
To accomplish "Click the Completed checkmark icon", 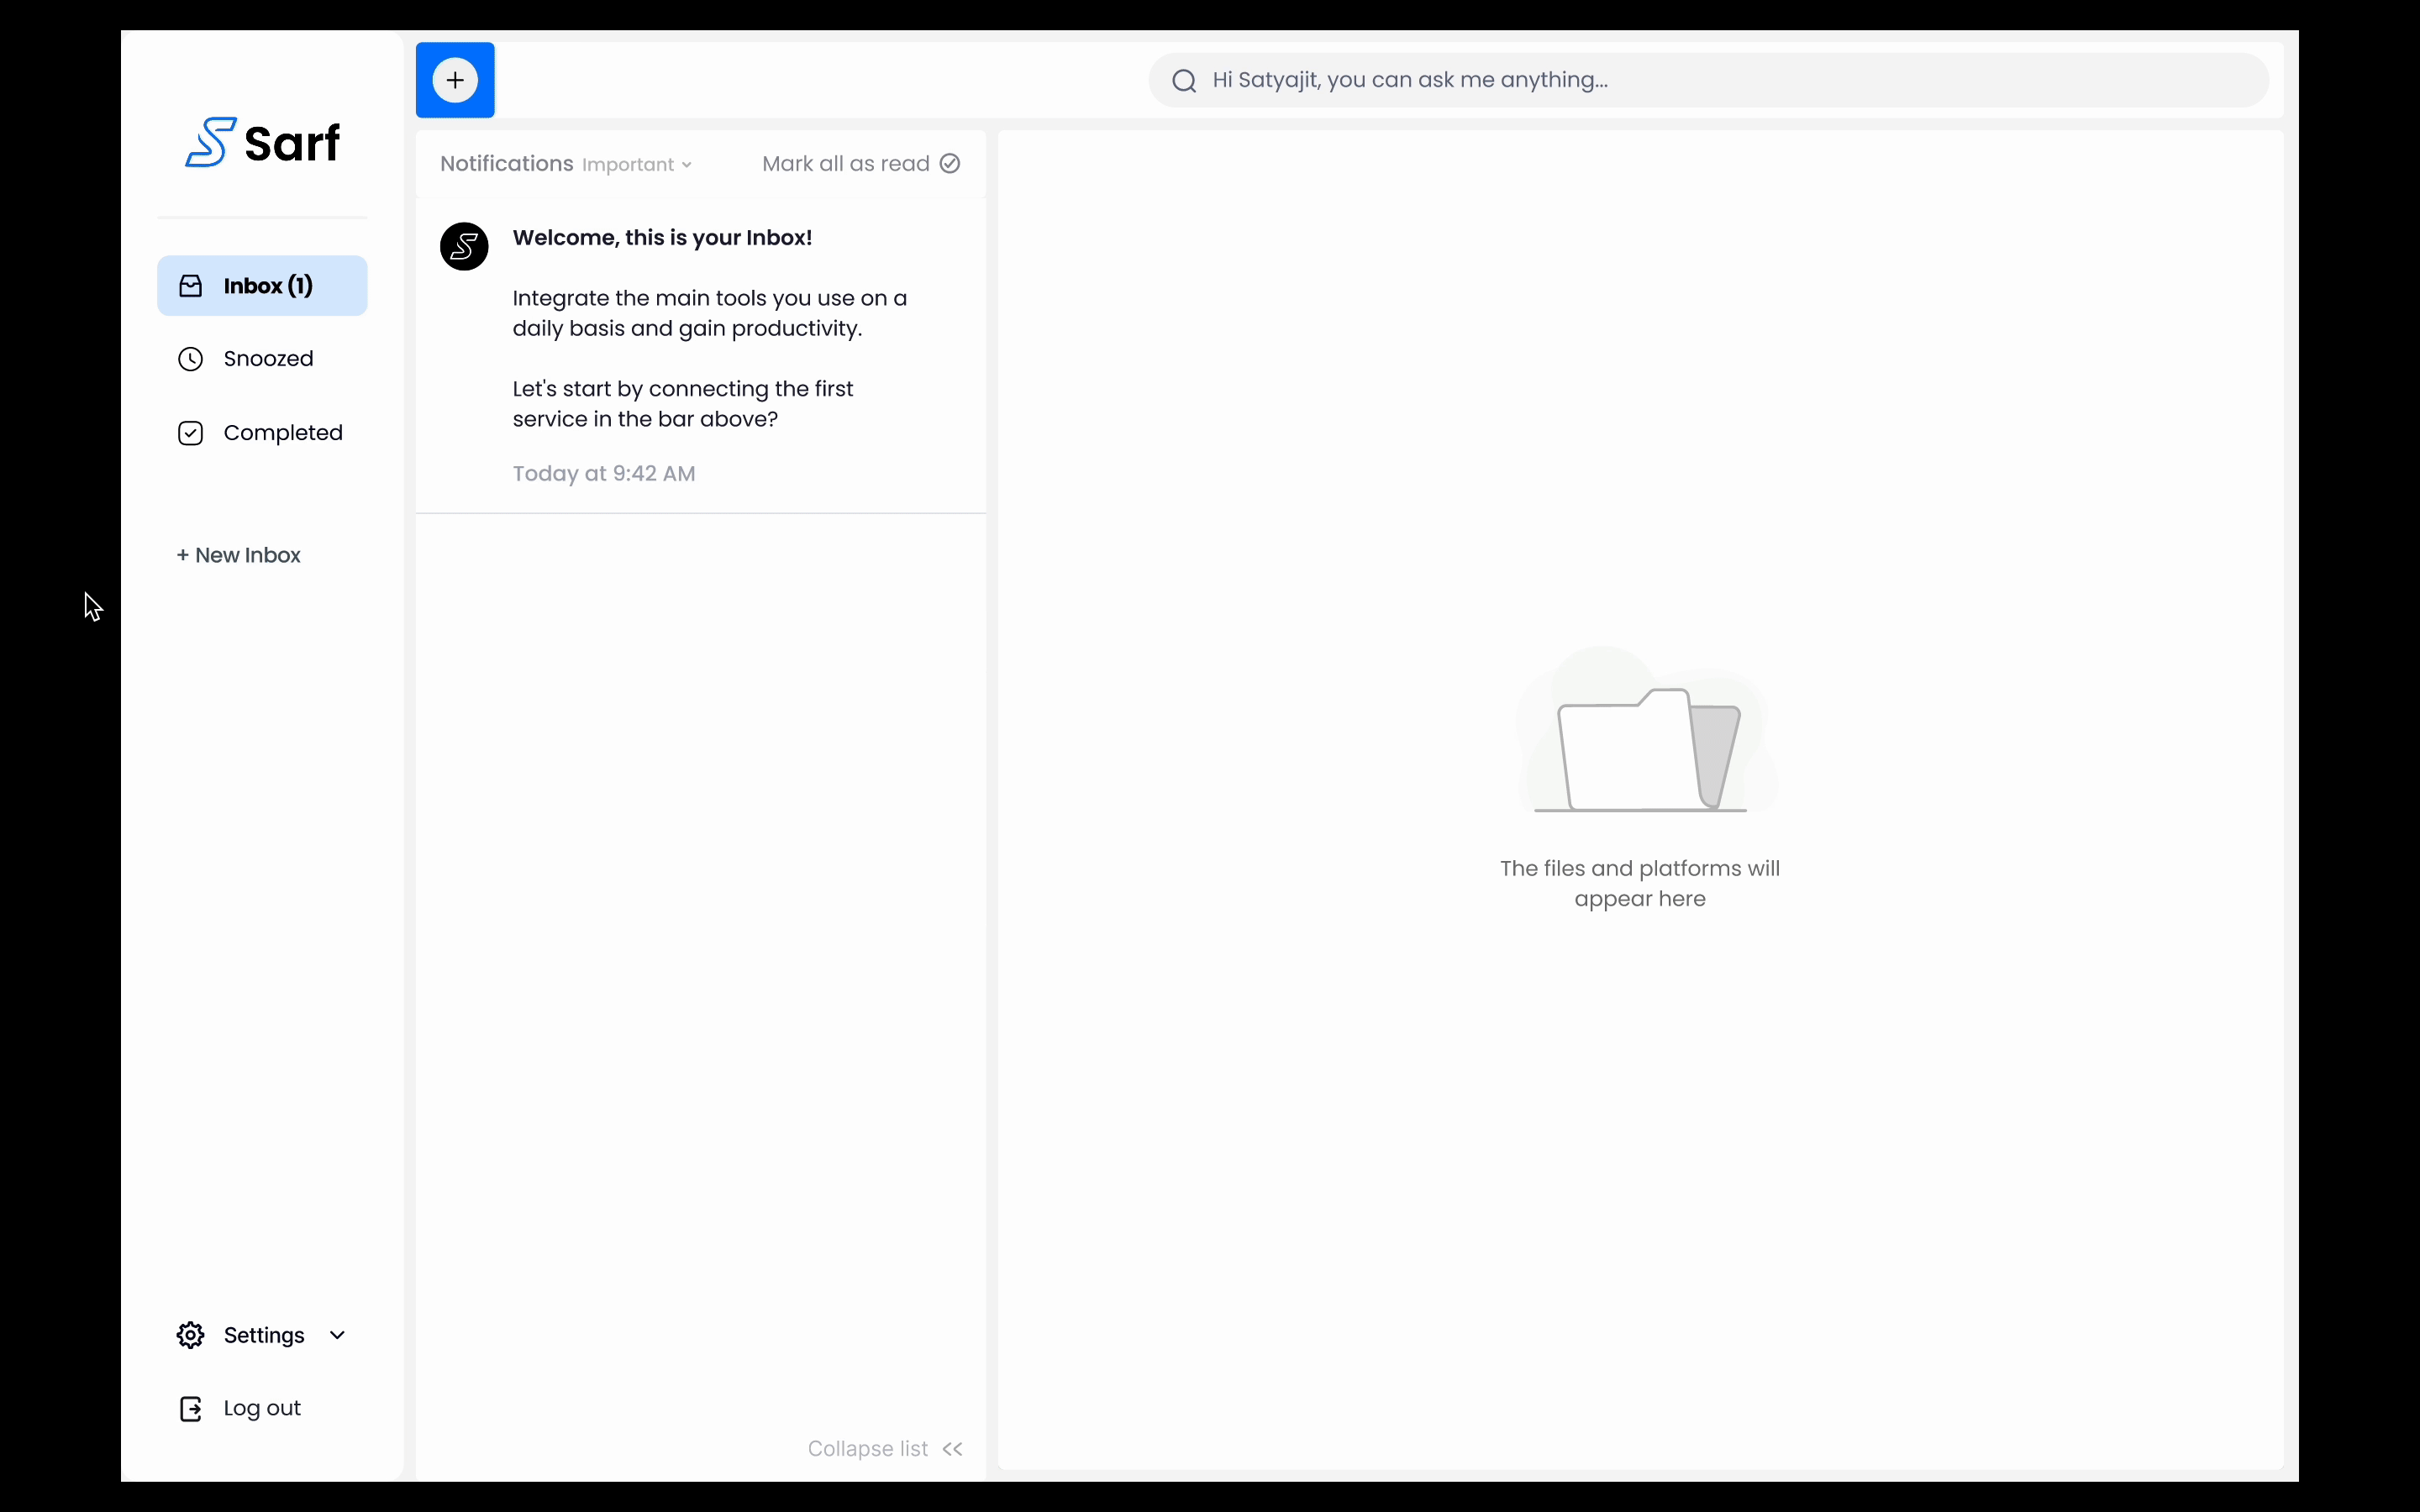I will click(190, 433).
